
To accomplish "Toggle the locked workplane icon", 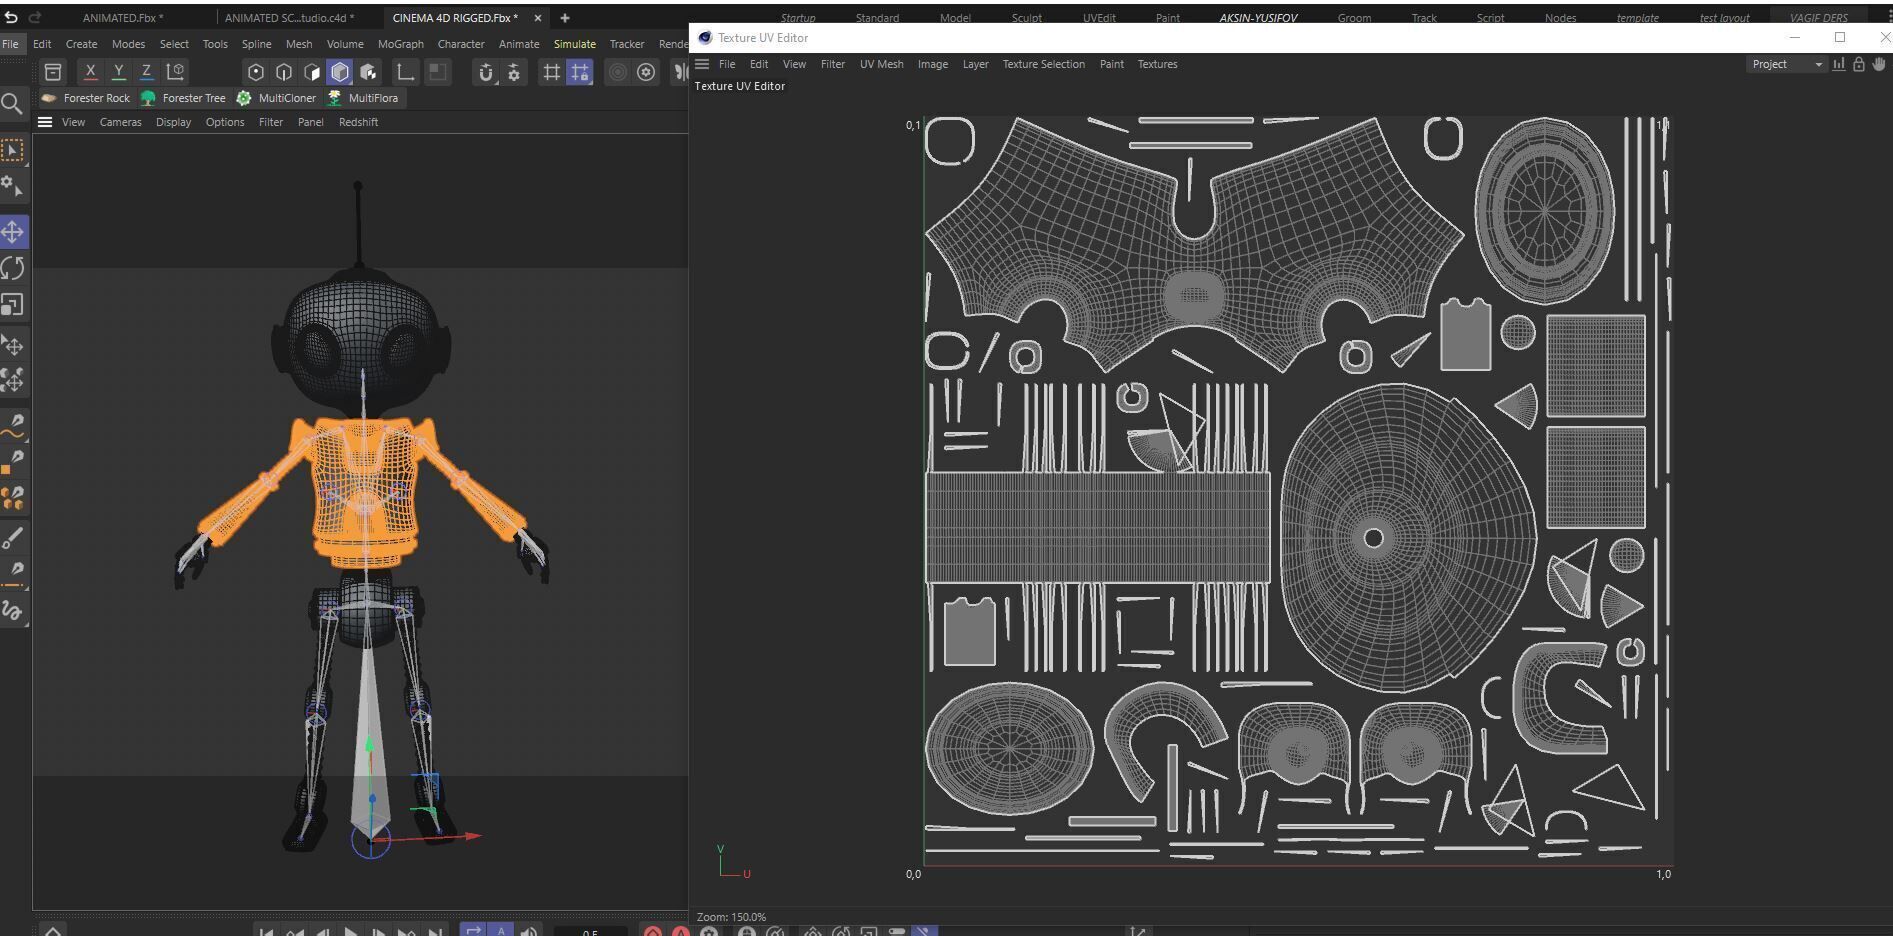I will (579, 72).
